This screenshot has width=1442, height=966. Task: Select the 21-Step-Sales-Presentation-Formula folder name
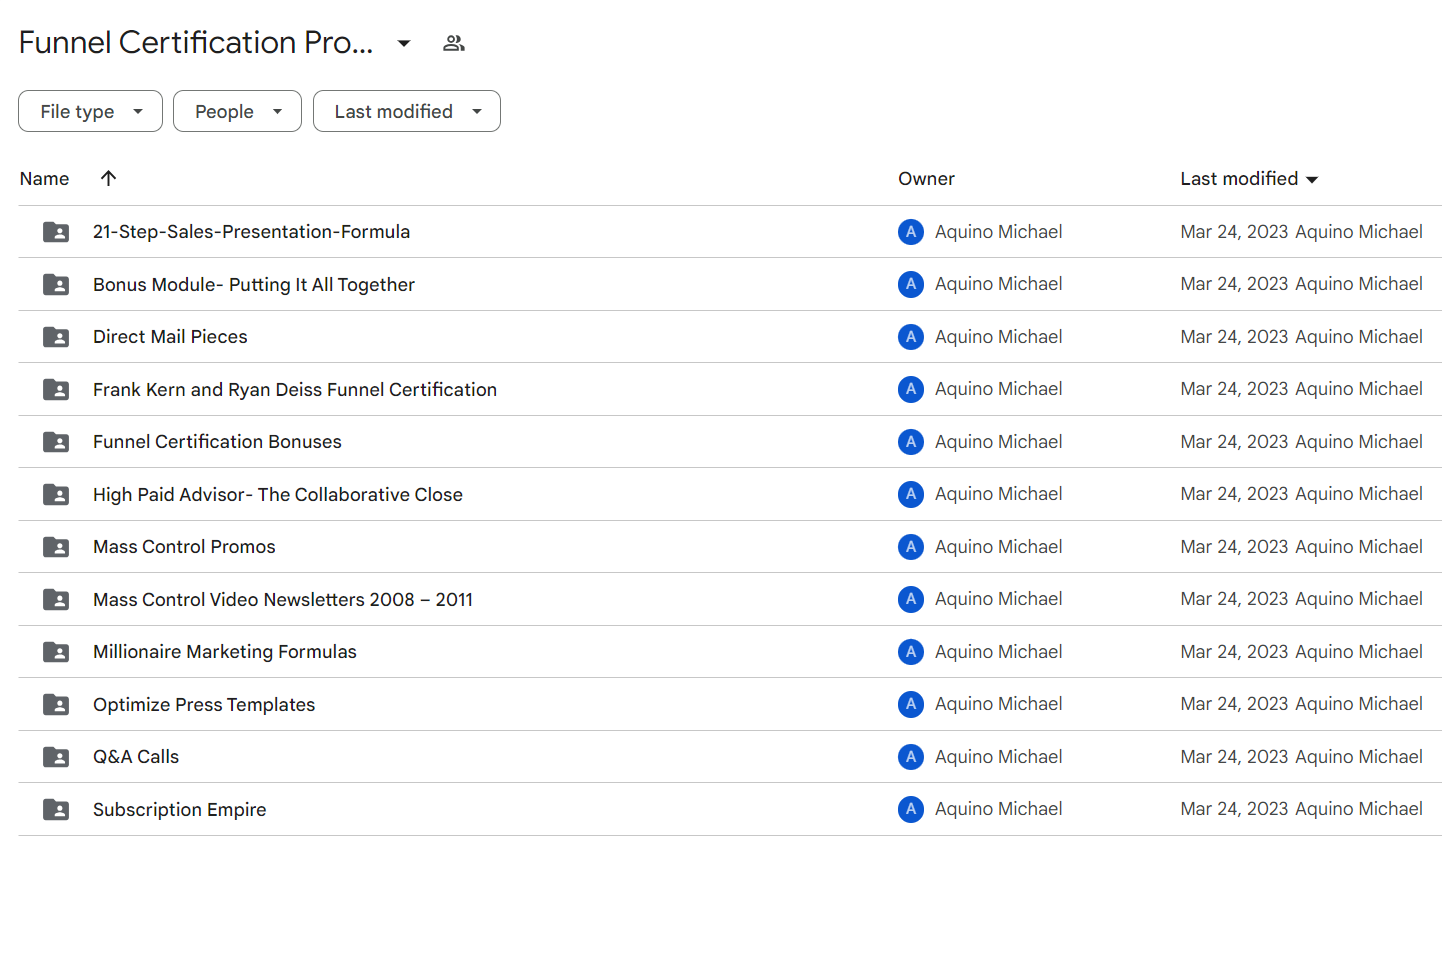pyautogui.click(x=251, y=232)
